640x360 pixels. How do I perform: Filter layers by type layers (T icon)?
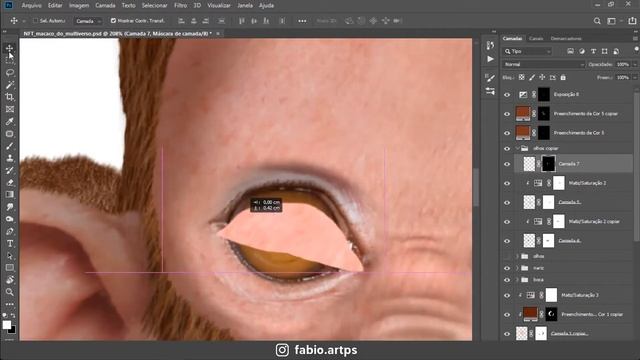pos(593,51)
